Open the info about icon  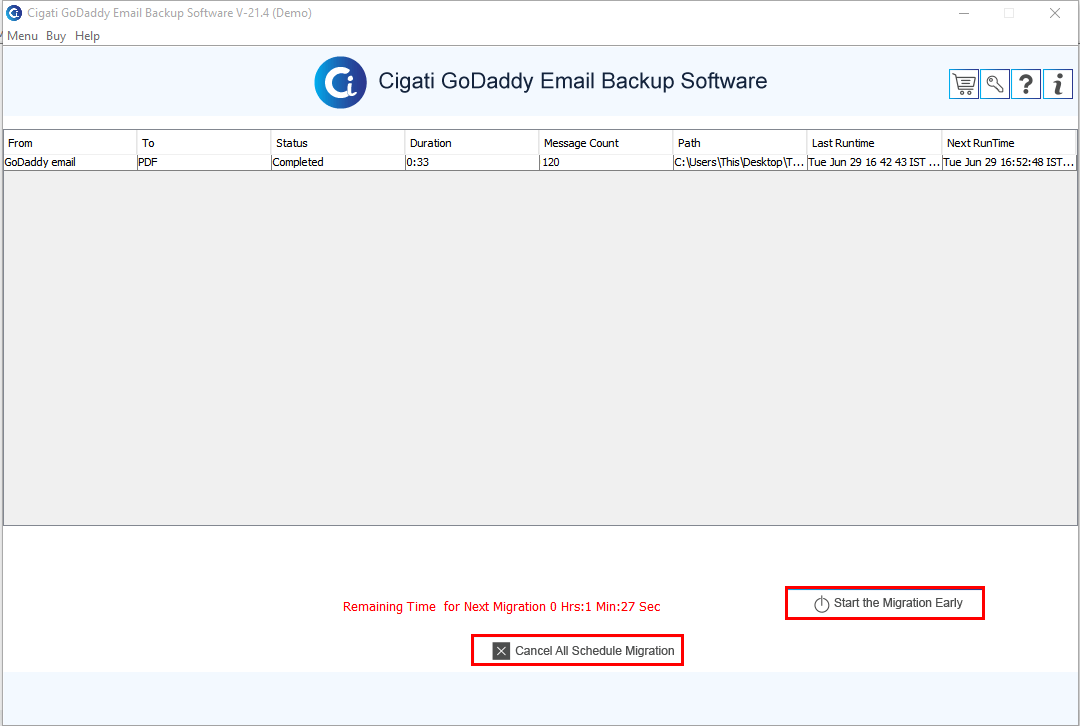pos(1058,85)
